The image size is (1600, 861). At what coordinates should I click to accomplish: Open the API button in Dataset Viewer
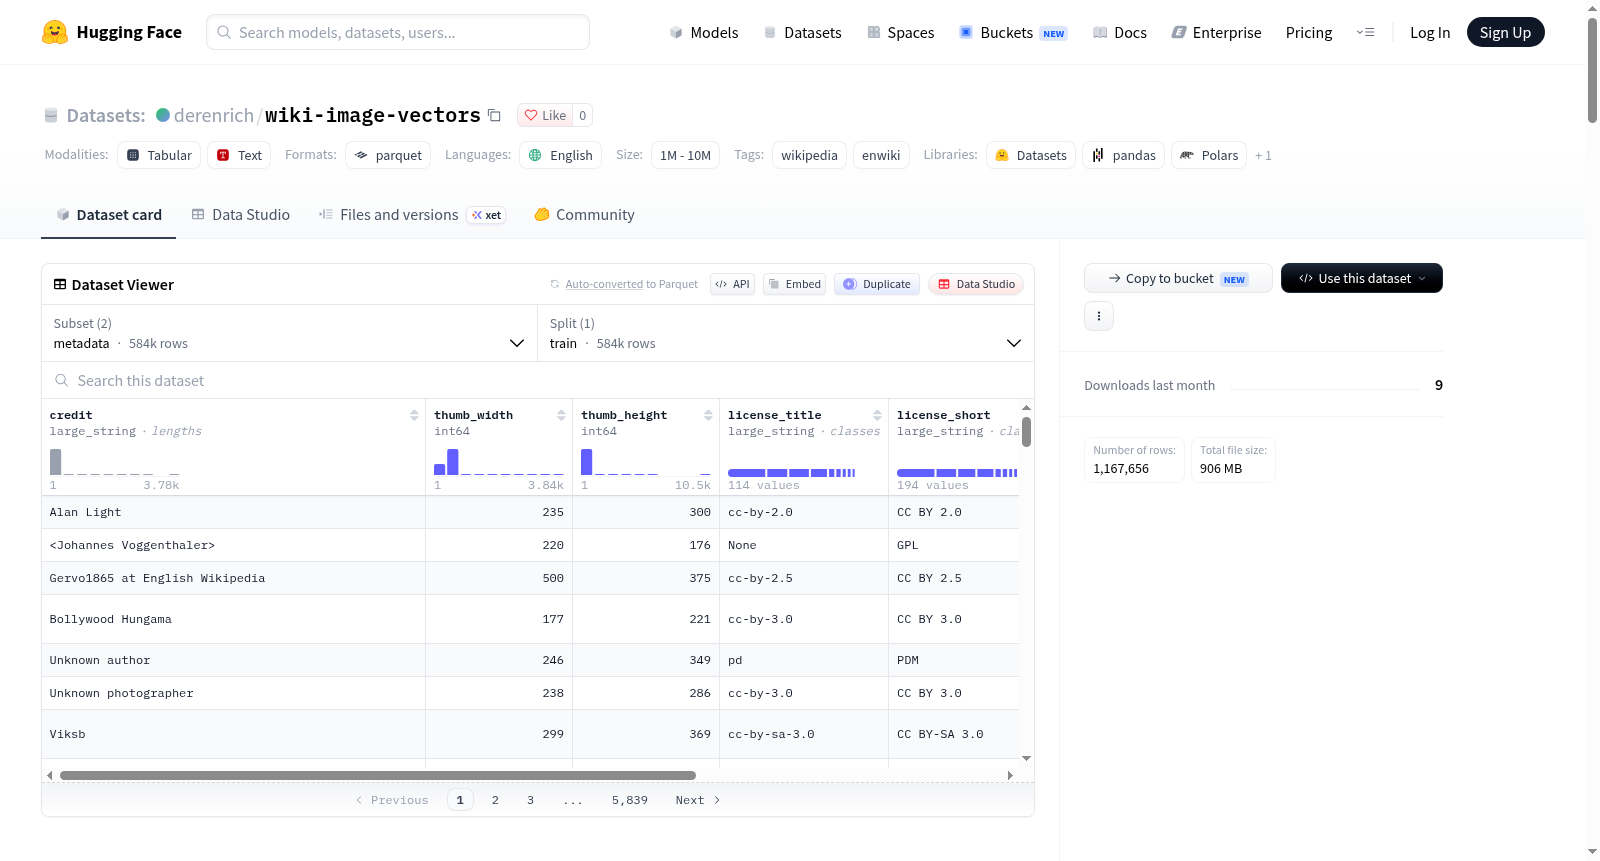click(x=732, y=284)
